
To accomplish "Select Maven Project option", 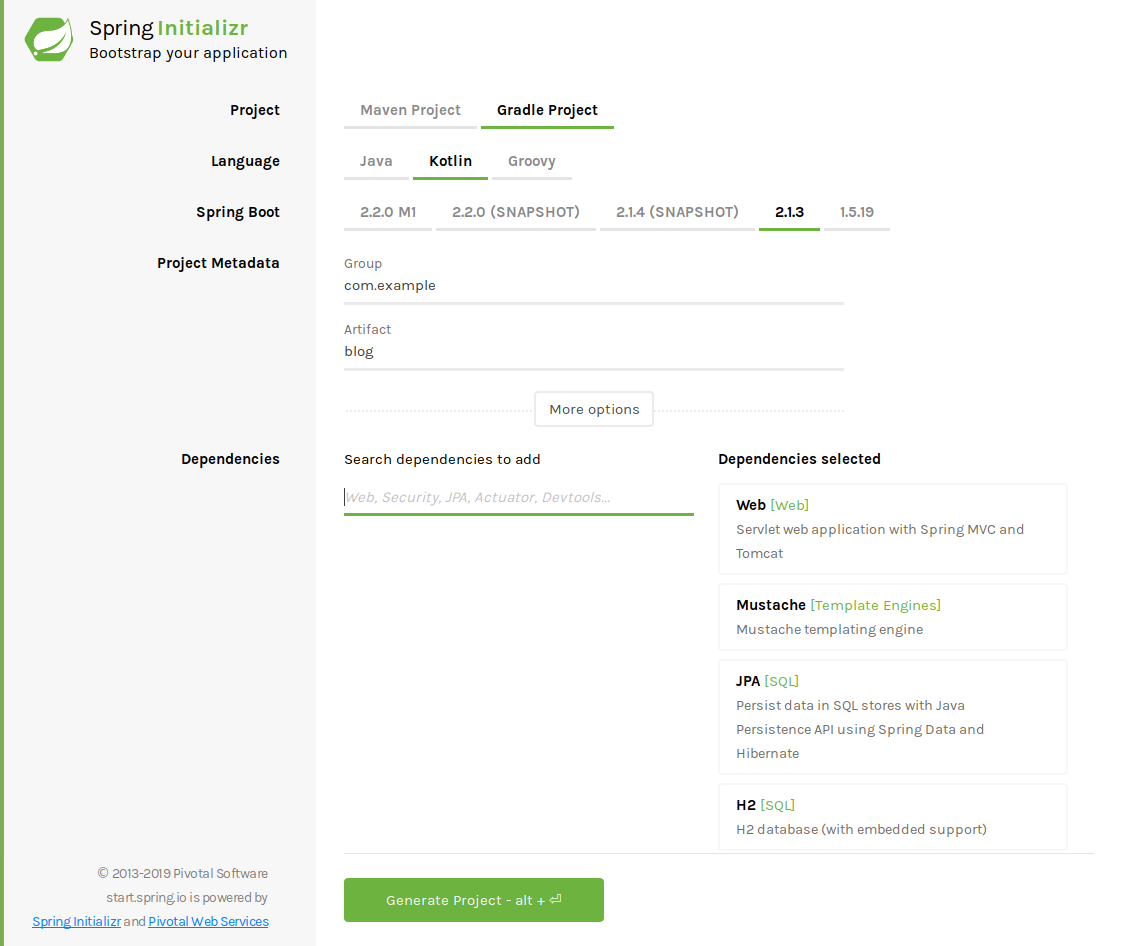I will click(410, 111).
